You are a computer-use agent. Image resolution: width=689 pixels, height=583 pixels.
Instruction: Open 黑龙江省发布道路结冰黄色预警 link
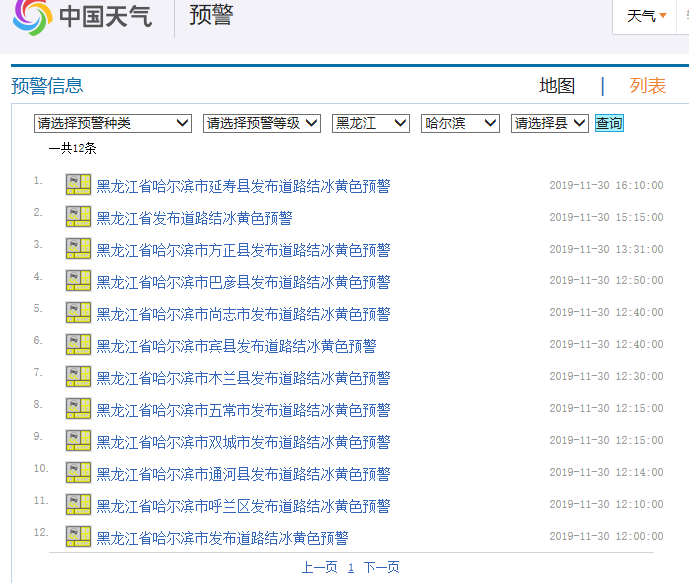click(194, 218)
